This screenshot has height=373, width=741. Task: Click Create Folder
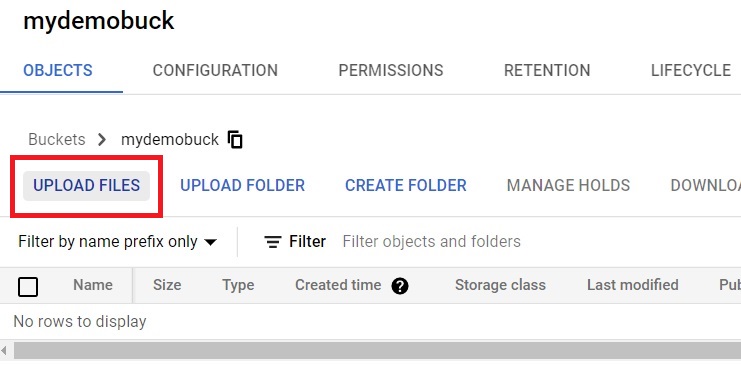(405, 185)
